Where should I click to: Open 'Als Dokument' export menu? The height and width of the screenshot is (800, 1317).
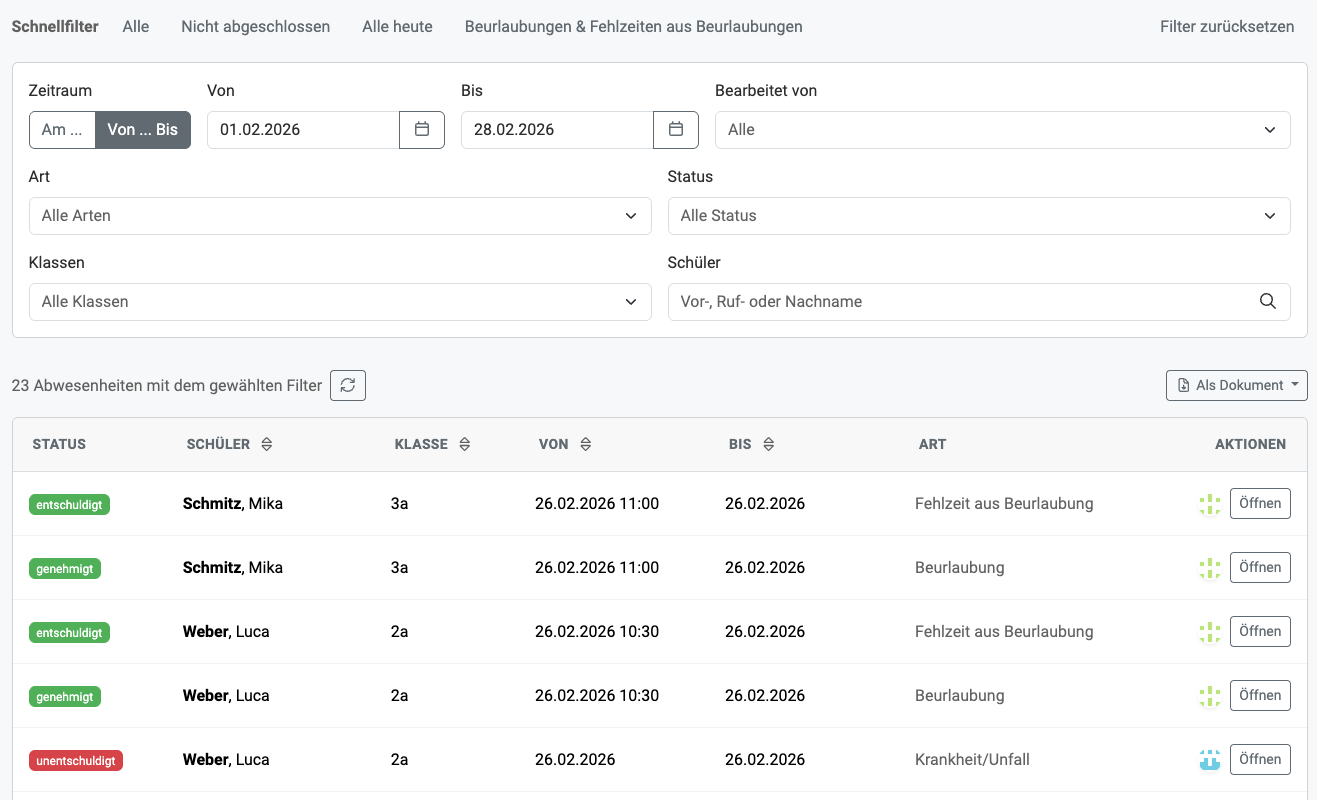coord(1236,386)
